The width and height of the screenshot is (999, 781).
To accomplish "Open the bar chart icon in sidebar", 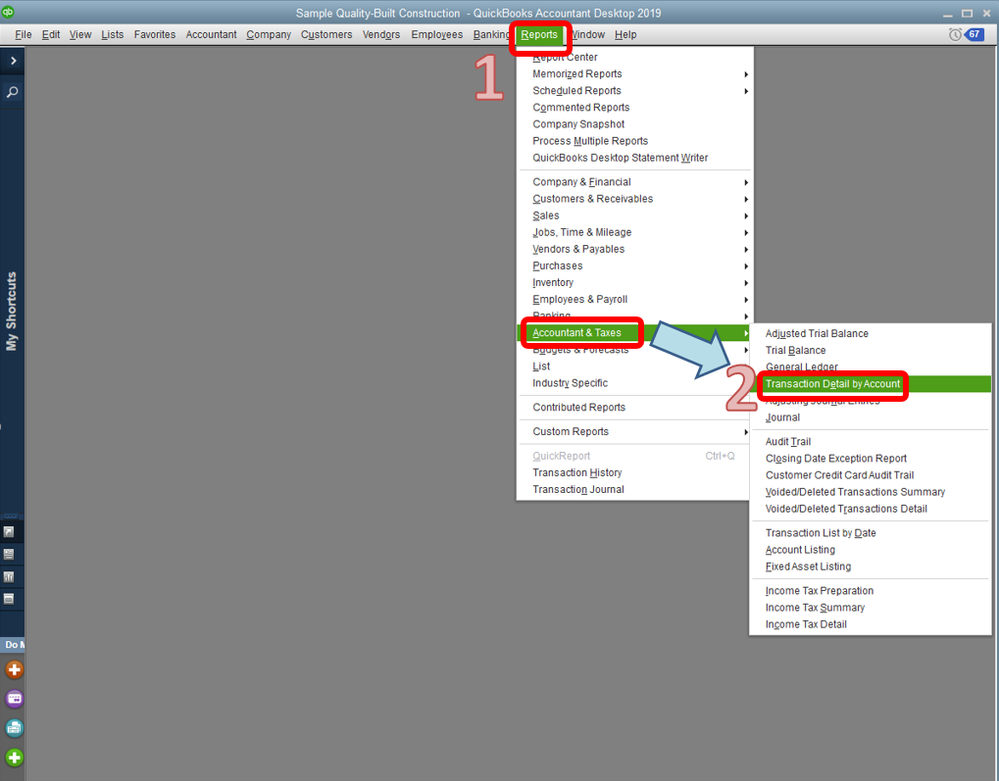I will click(9, 577).
